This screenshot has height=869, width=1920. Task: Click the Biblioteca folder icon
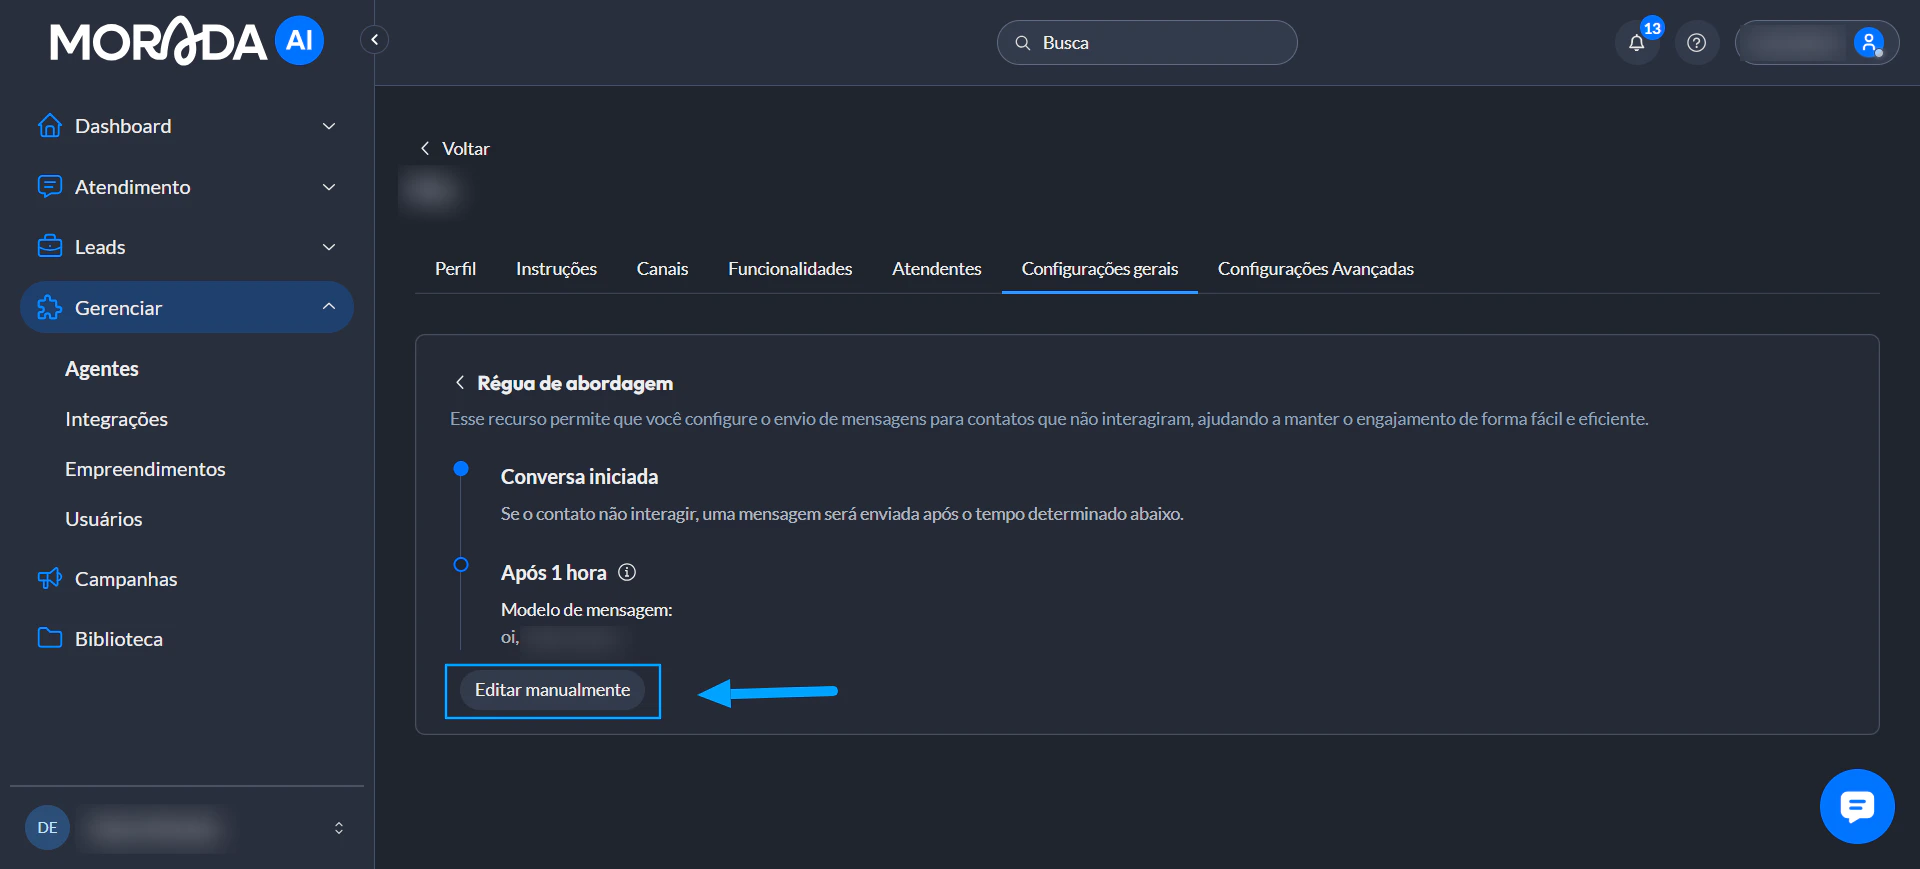[49, 638]
